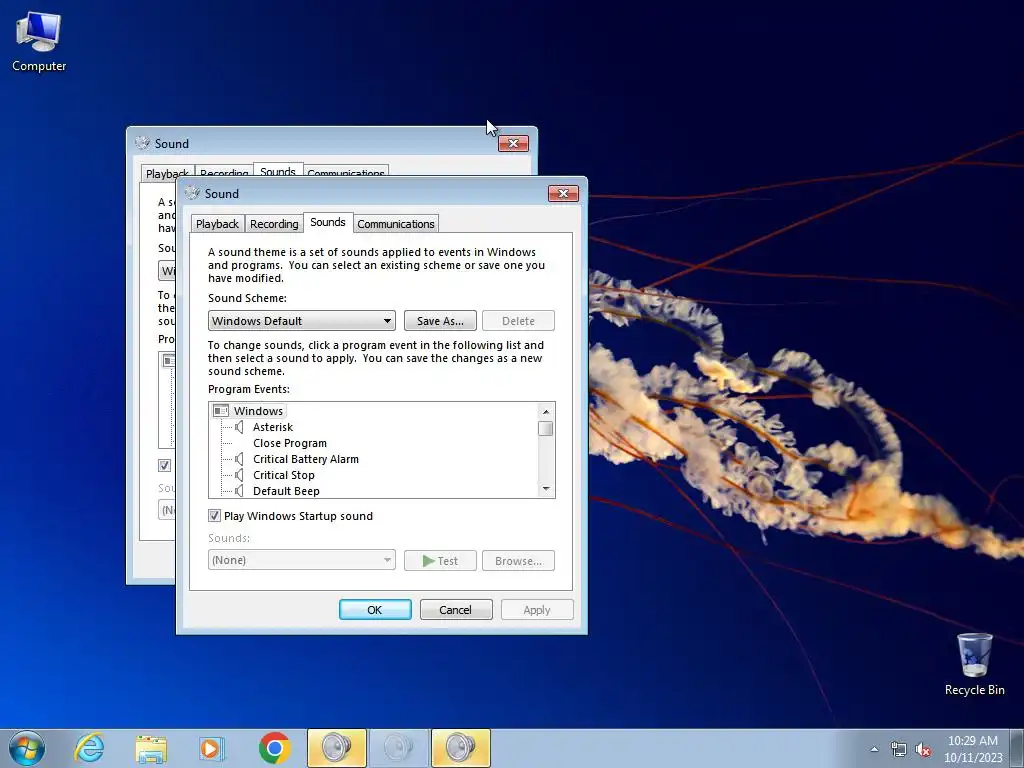Select the Critical Battery Alarm event
Screen dimensions: 1024x768
click(306, 459)
